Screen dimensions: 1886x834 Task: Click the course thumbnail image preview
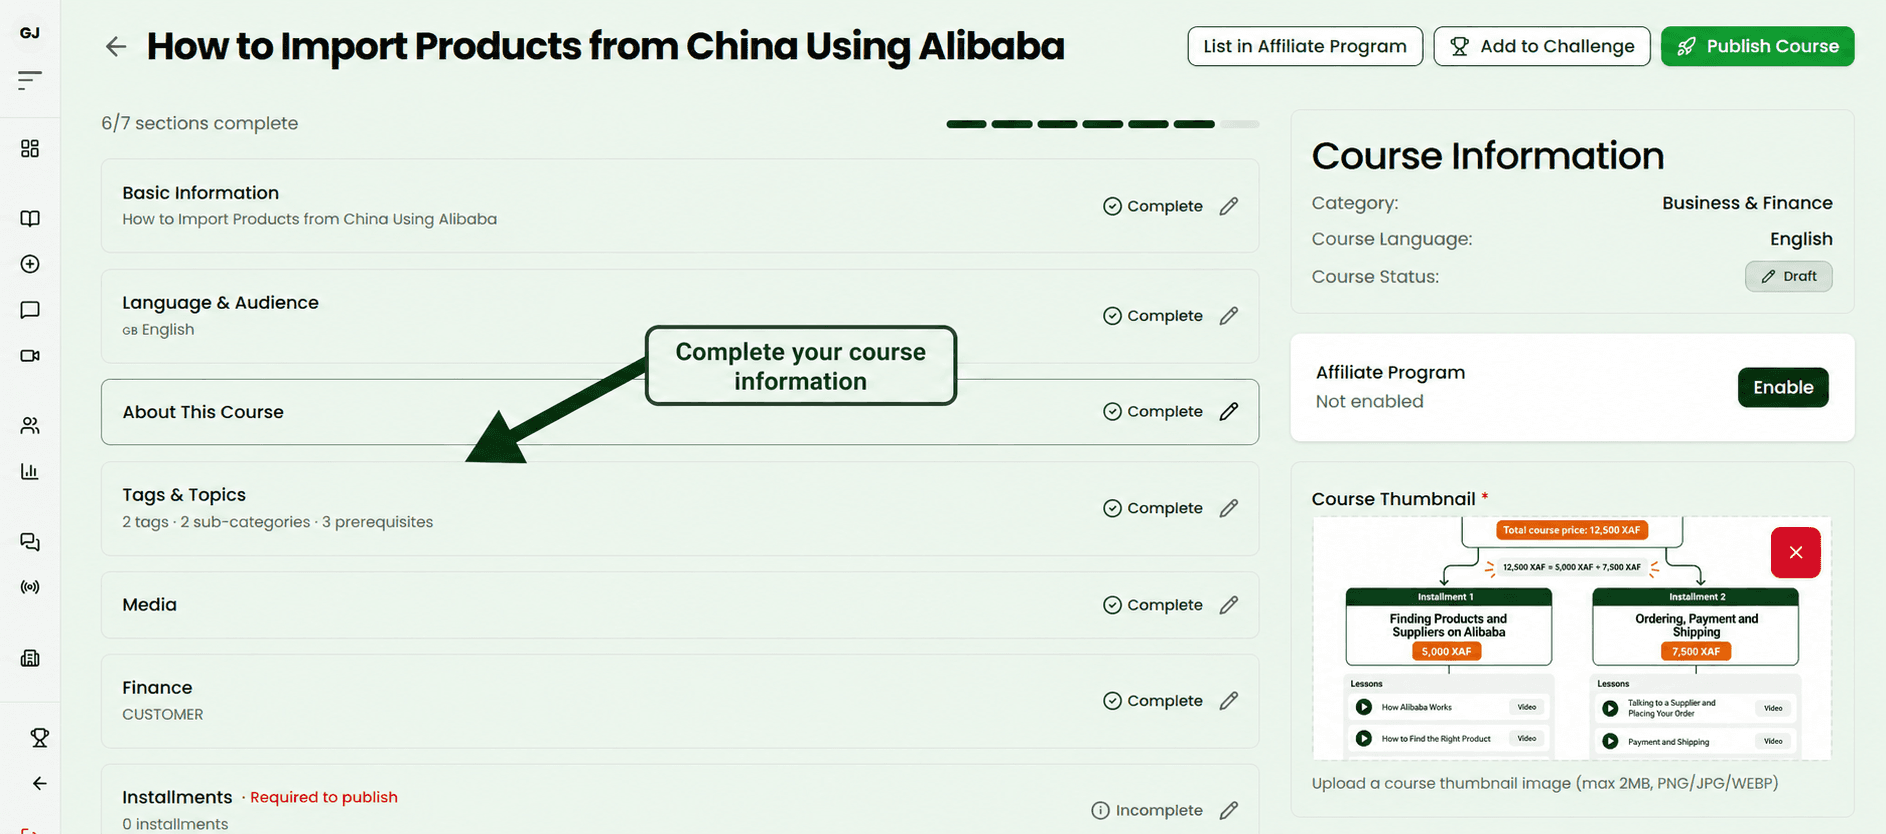(1571, 638)
